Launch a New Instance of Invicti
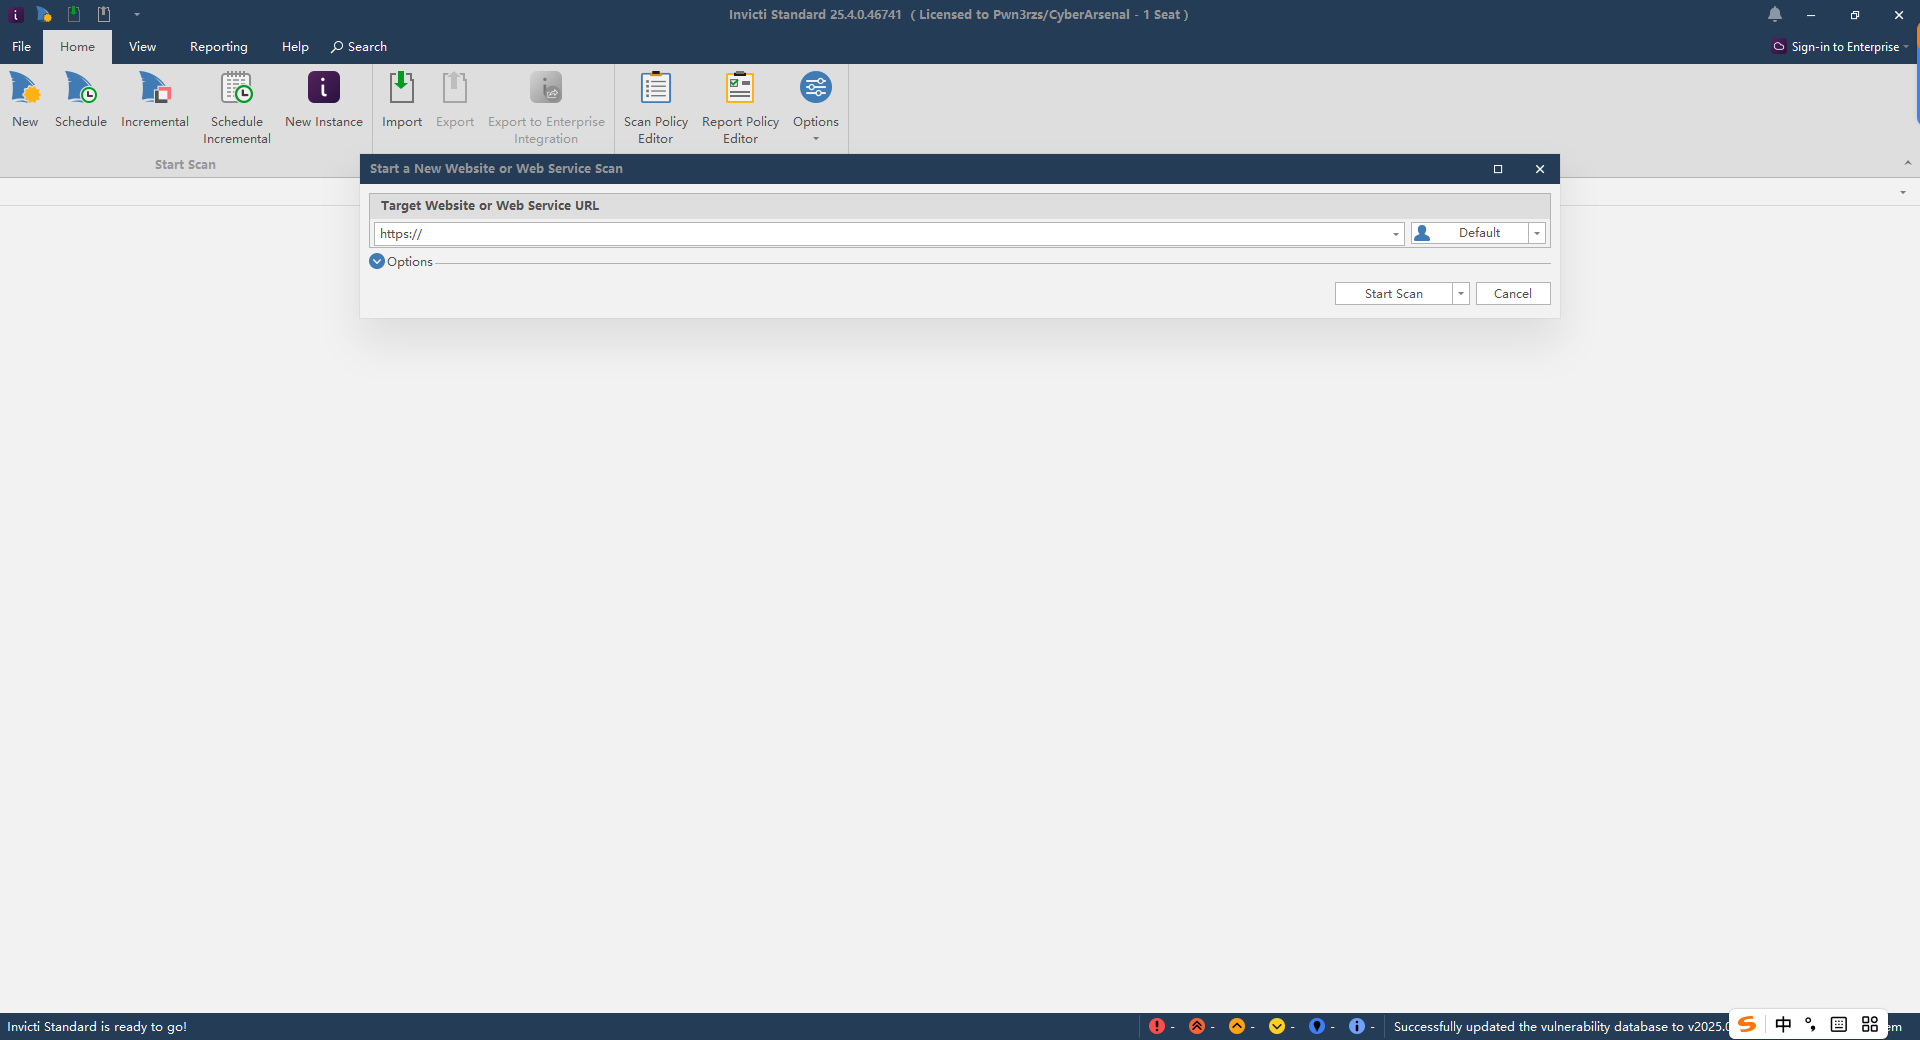 pos(323,100)
